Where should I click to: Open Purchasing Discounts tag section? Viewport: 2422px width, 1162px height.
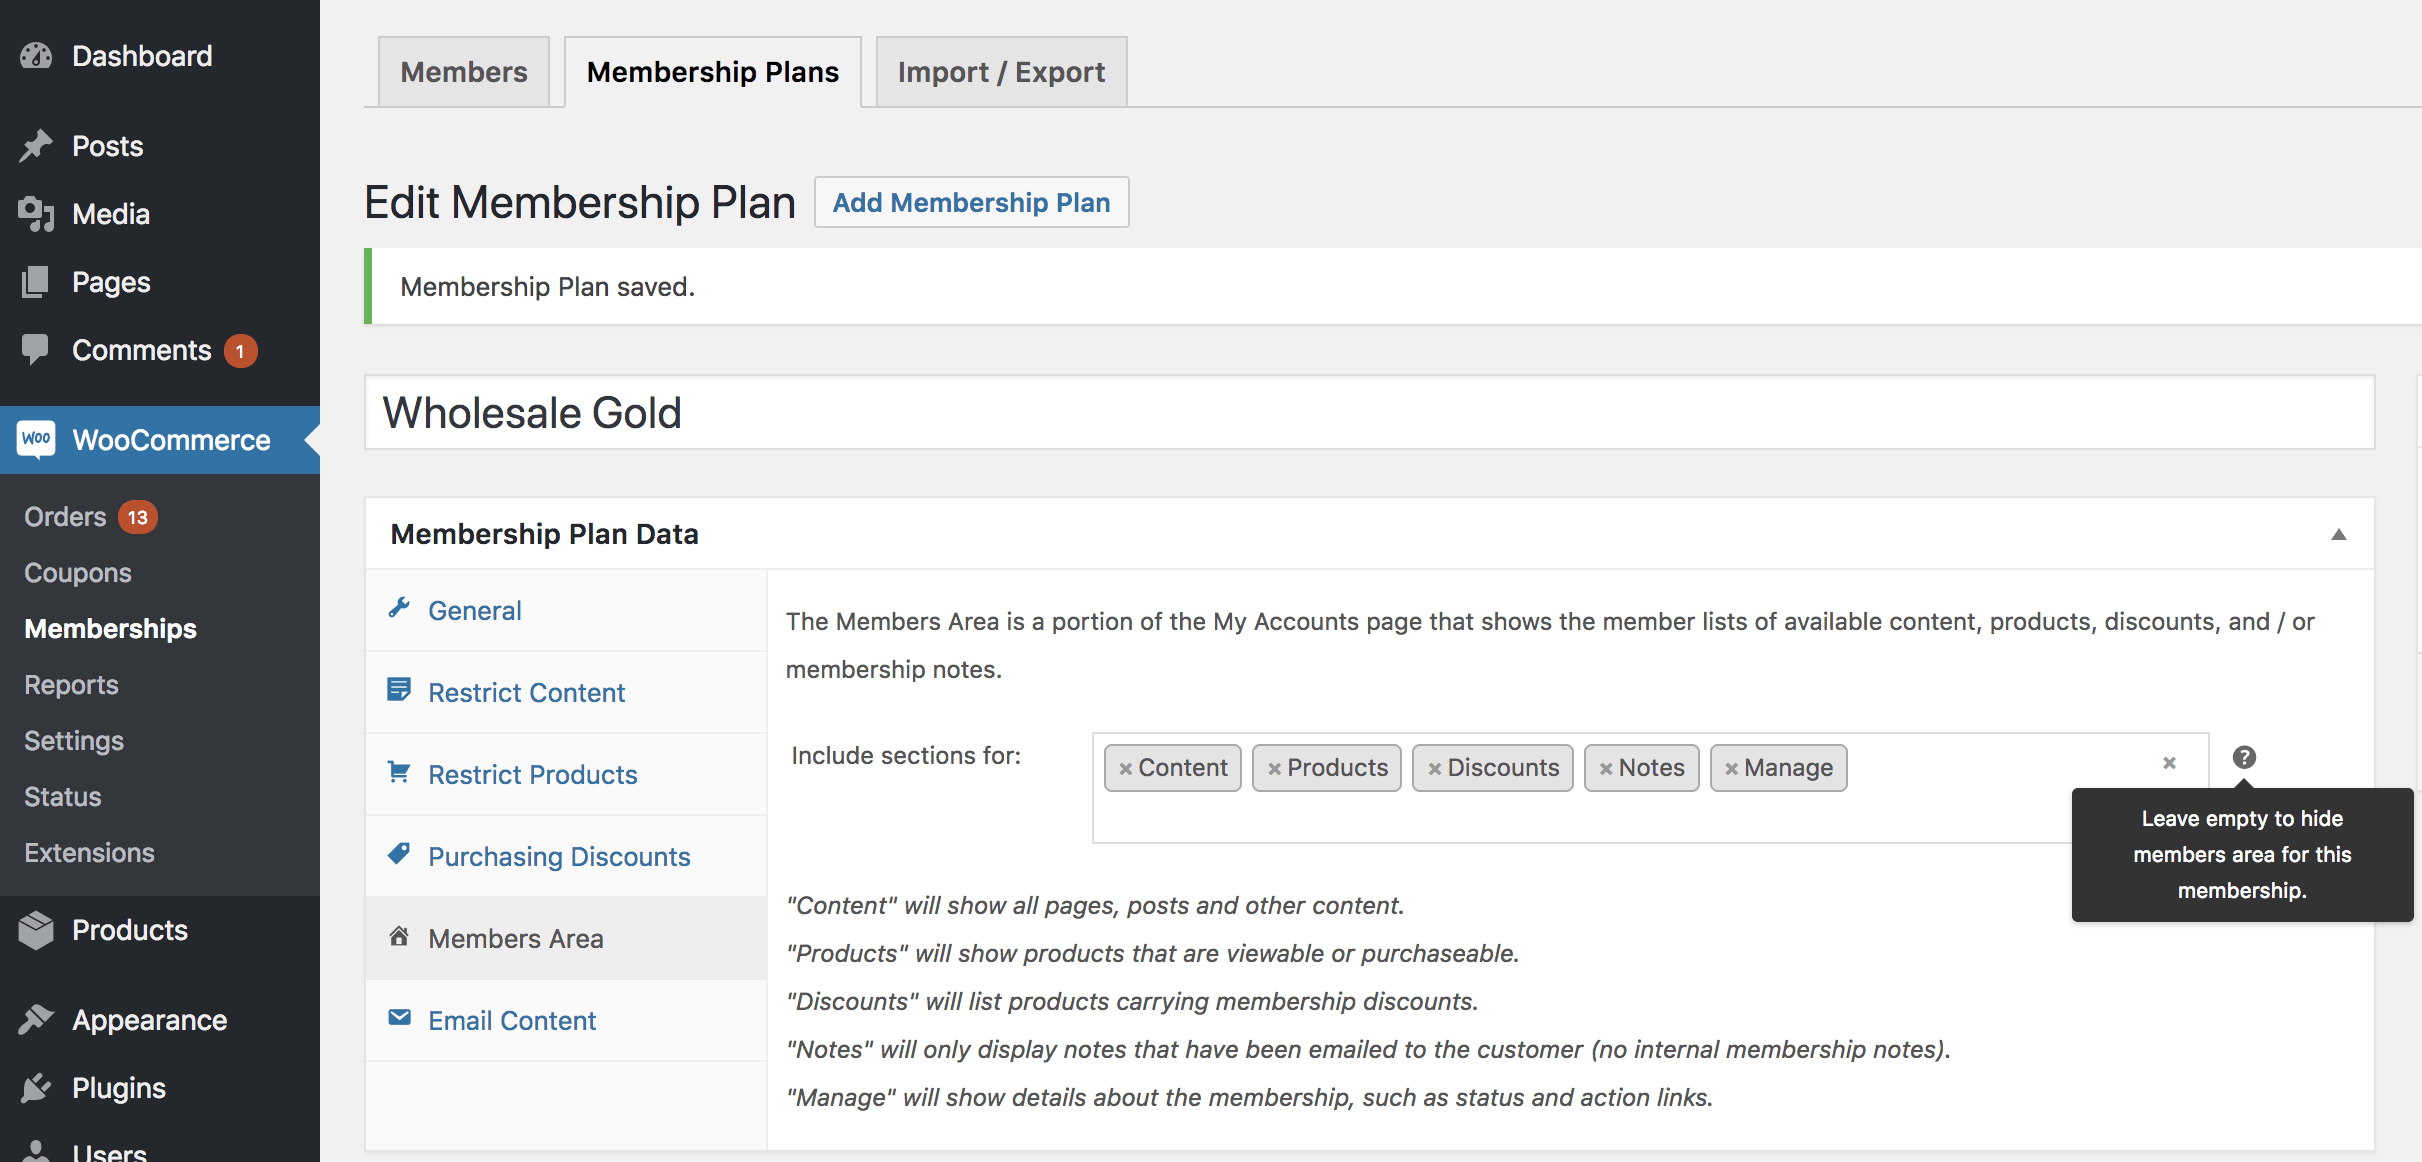(x=558, y=857)
